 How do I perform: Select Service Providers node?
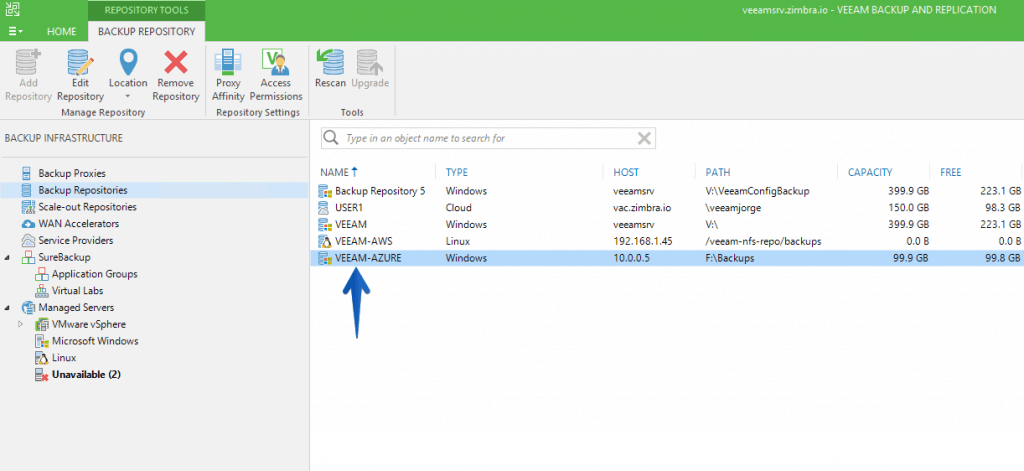(76, 240)
